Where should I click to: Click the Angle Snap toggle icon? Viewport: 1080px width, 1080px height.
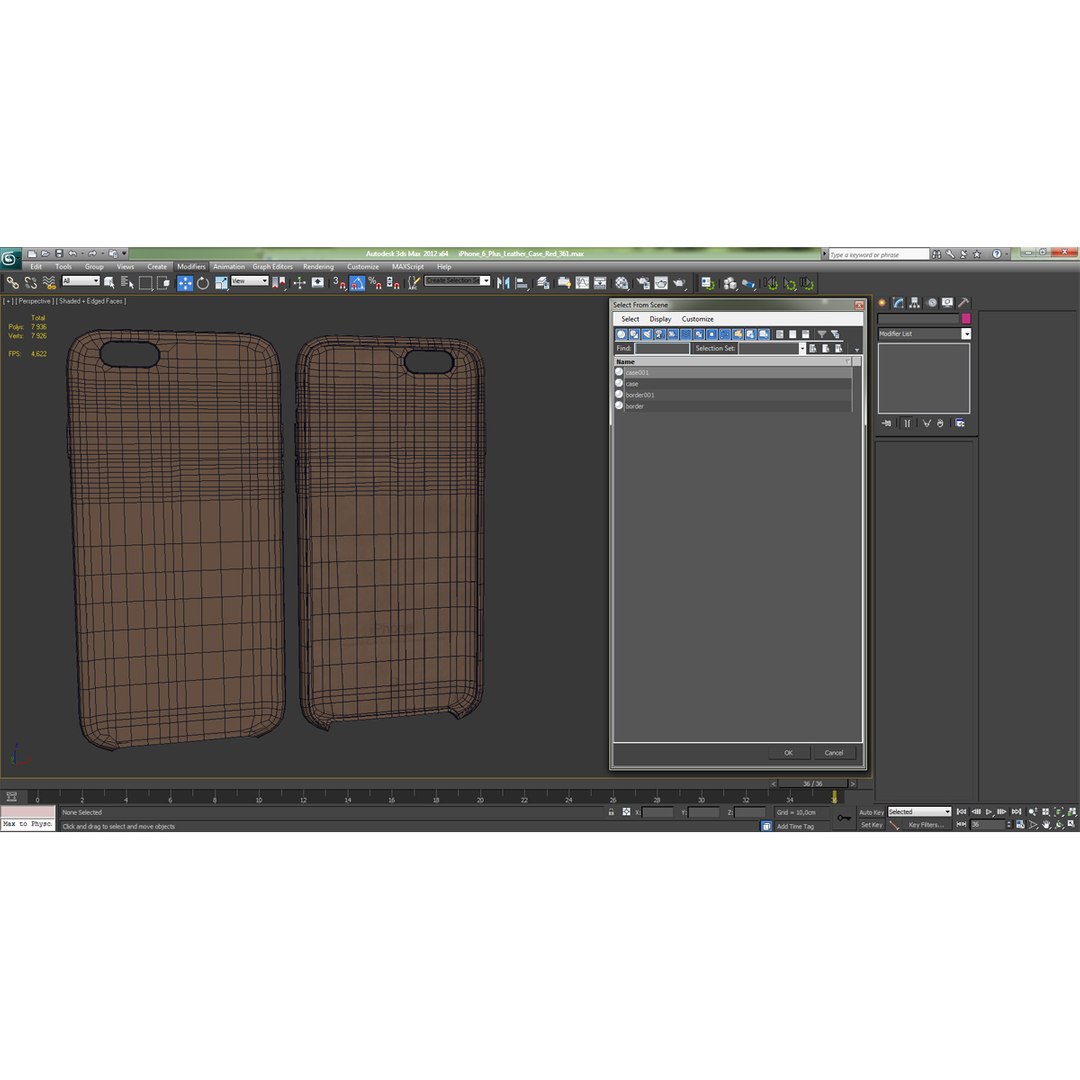[357, 283]
